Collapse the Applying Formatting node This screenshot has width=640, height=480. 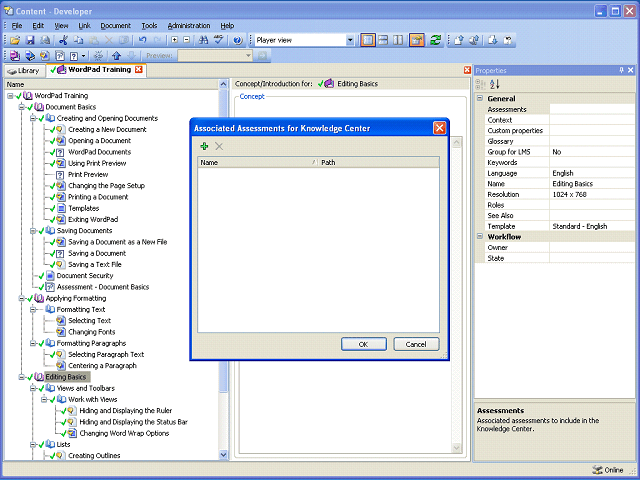point(22,298)
